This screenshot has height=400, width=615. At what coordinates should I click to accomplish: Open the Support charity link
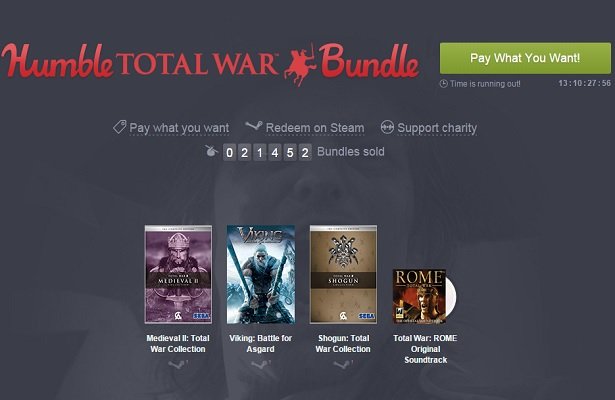[x=437, y=128]
